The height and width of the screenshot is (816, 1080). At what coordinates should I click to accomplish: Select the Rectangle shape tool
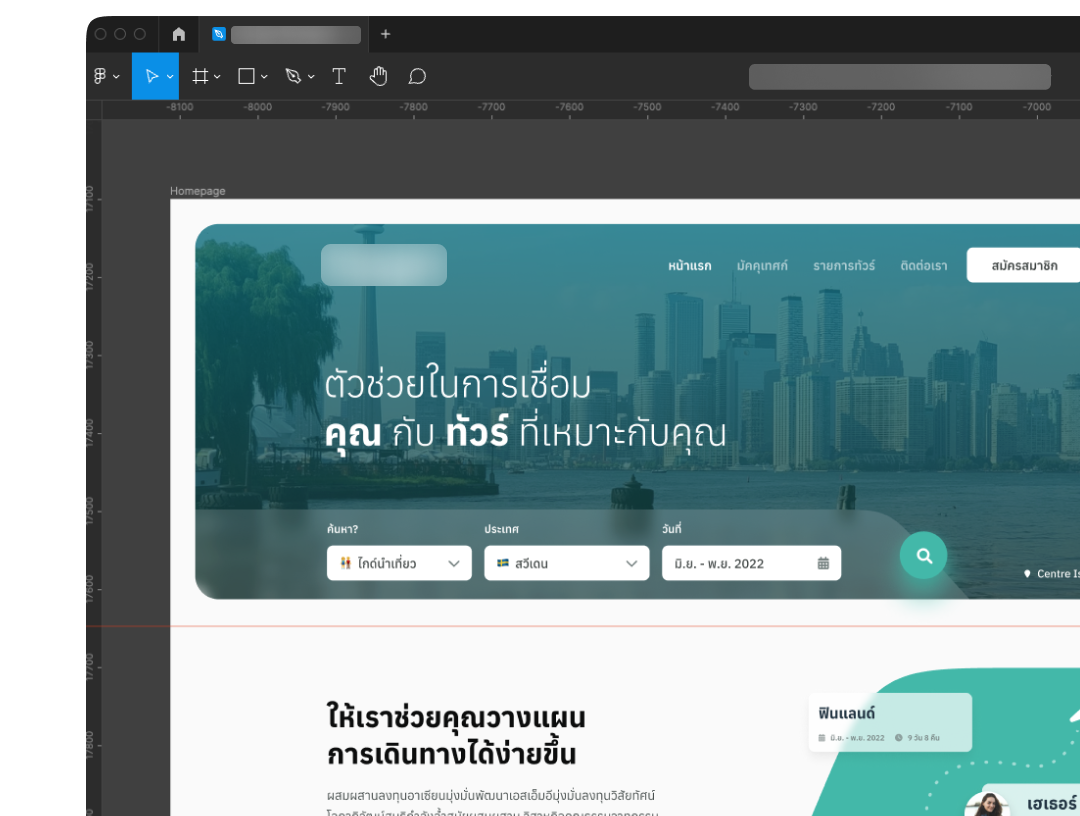click(246, 76)
